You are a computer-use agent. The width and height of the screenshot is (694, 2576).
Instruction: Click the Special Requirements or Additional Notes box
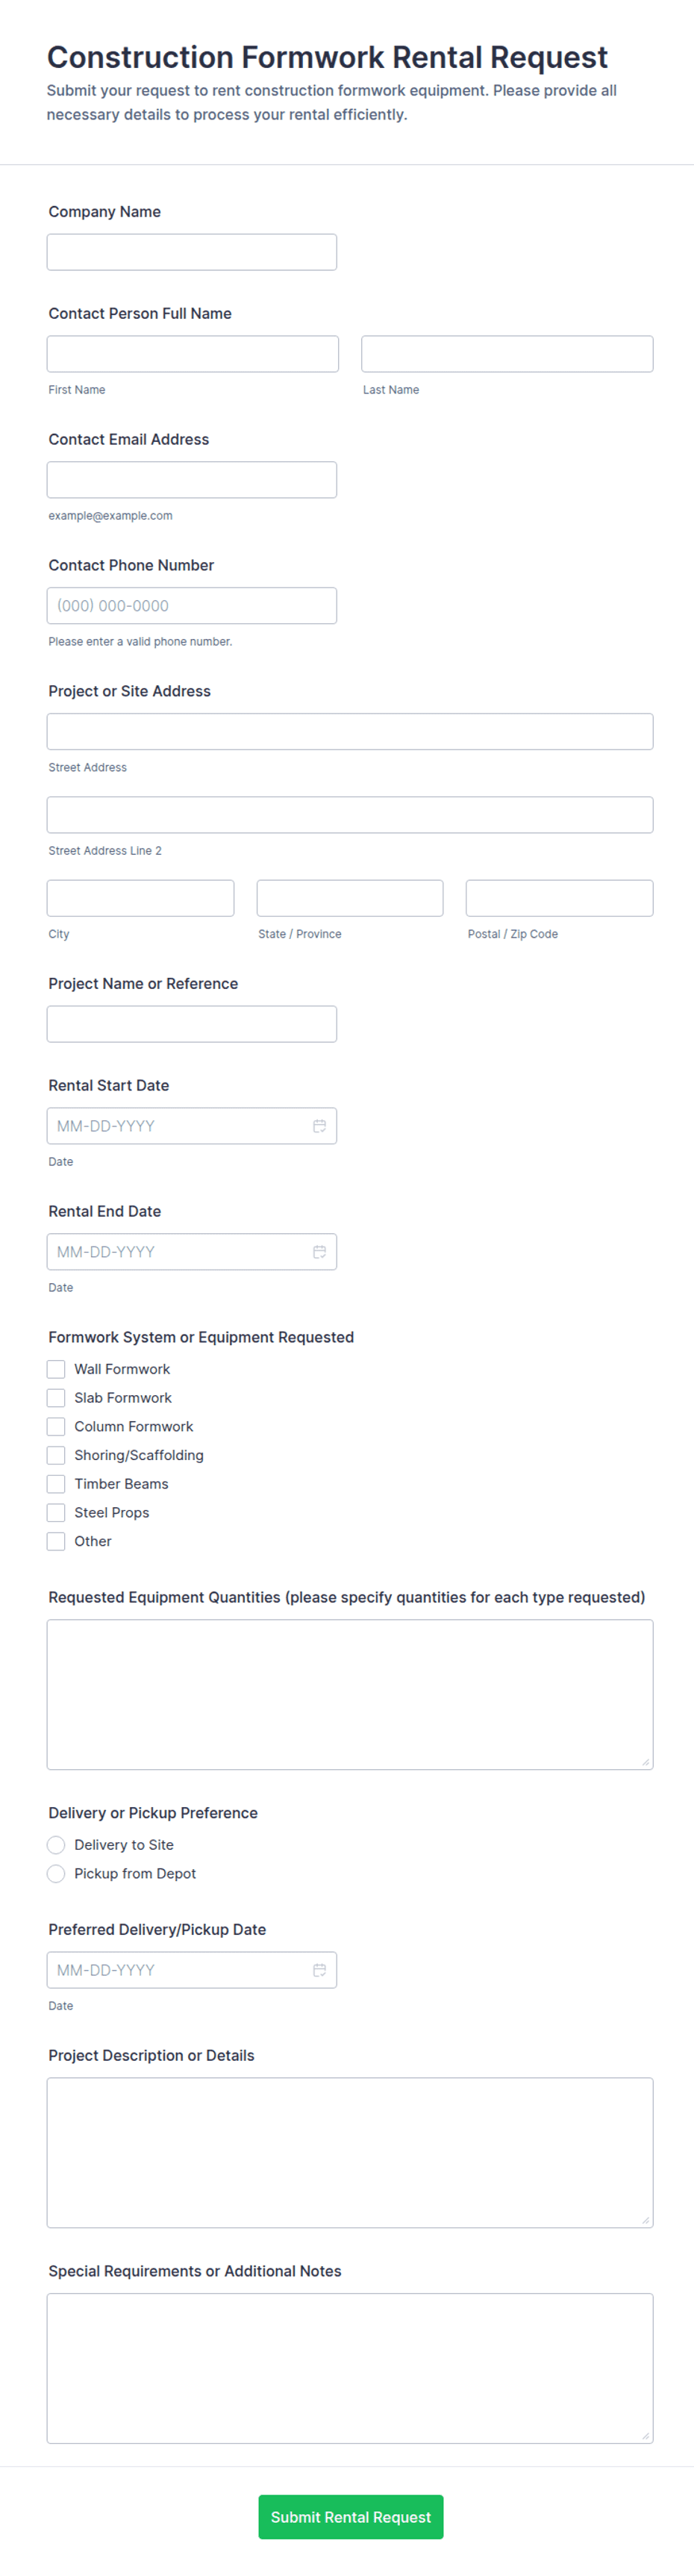coord(349,2368)
